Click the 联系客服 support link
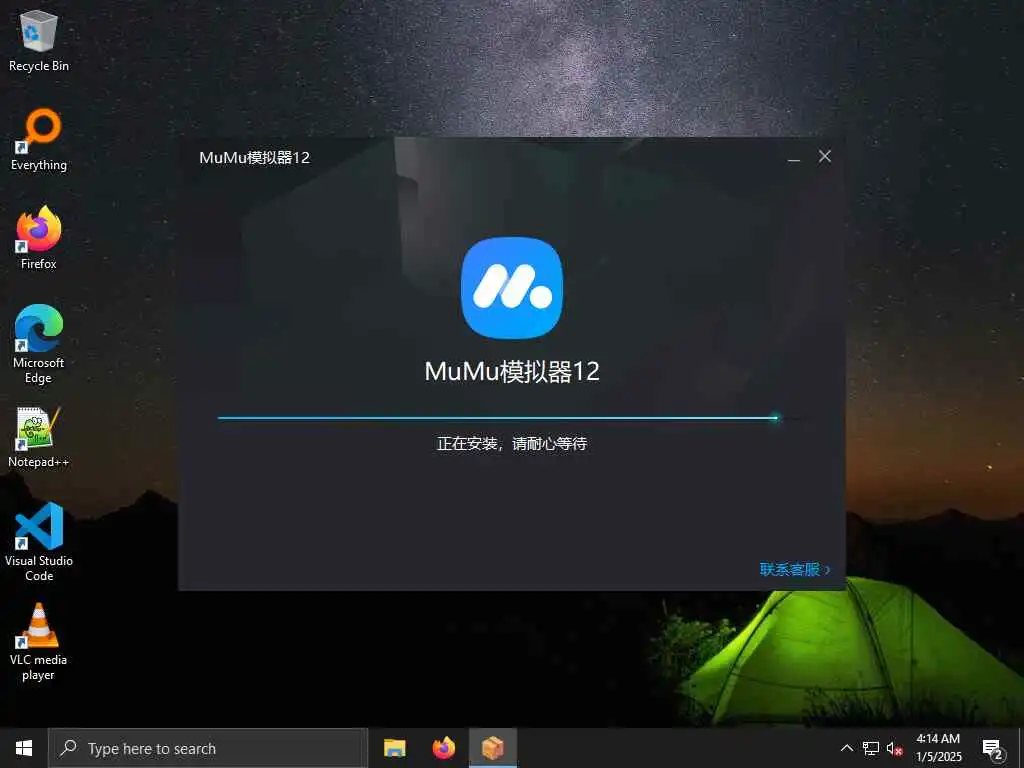This screenshot has height=768, width=1024. [795, 569]
